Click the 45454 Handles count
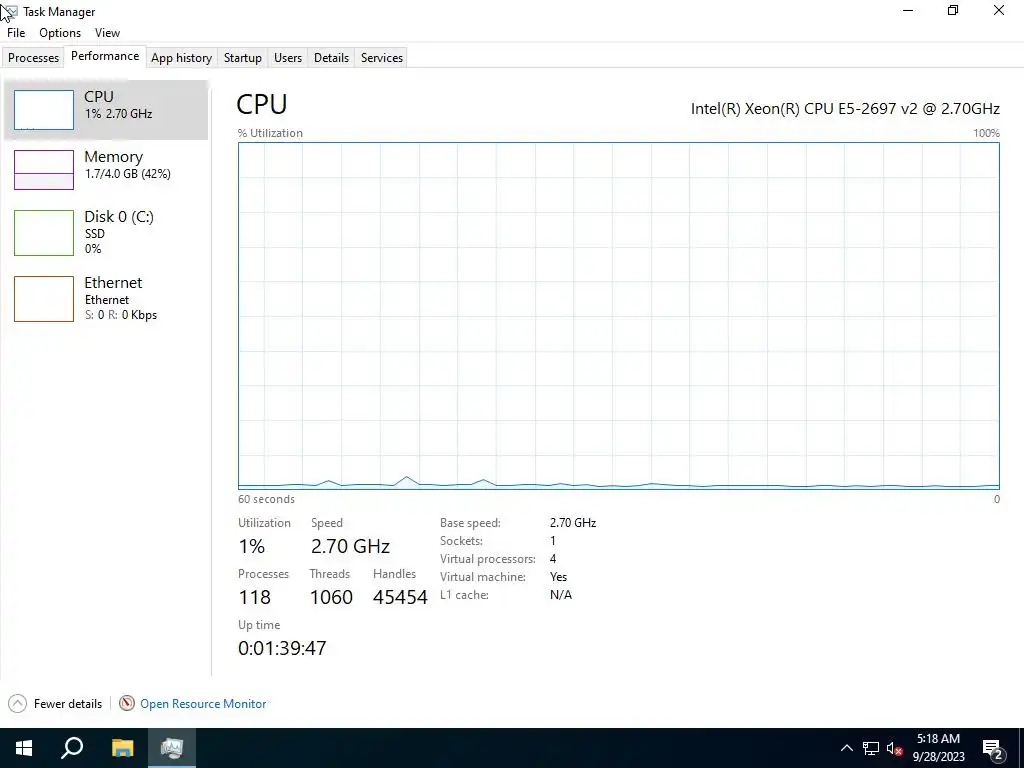This screenshot has width=1024, height=768. [x=400, y=597]
